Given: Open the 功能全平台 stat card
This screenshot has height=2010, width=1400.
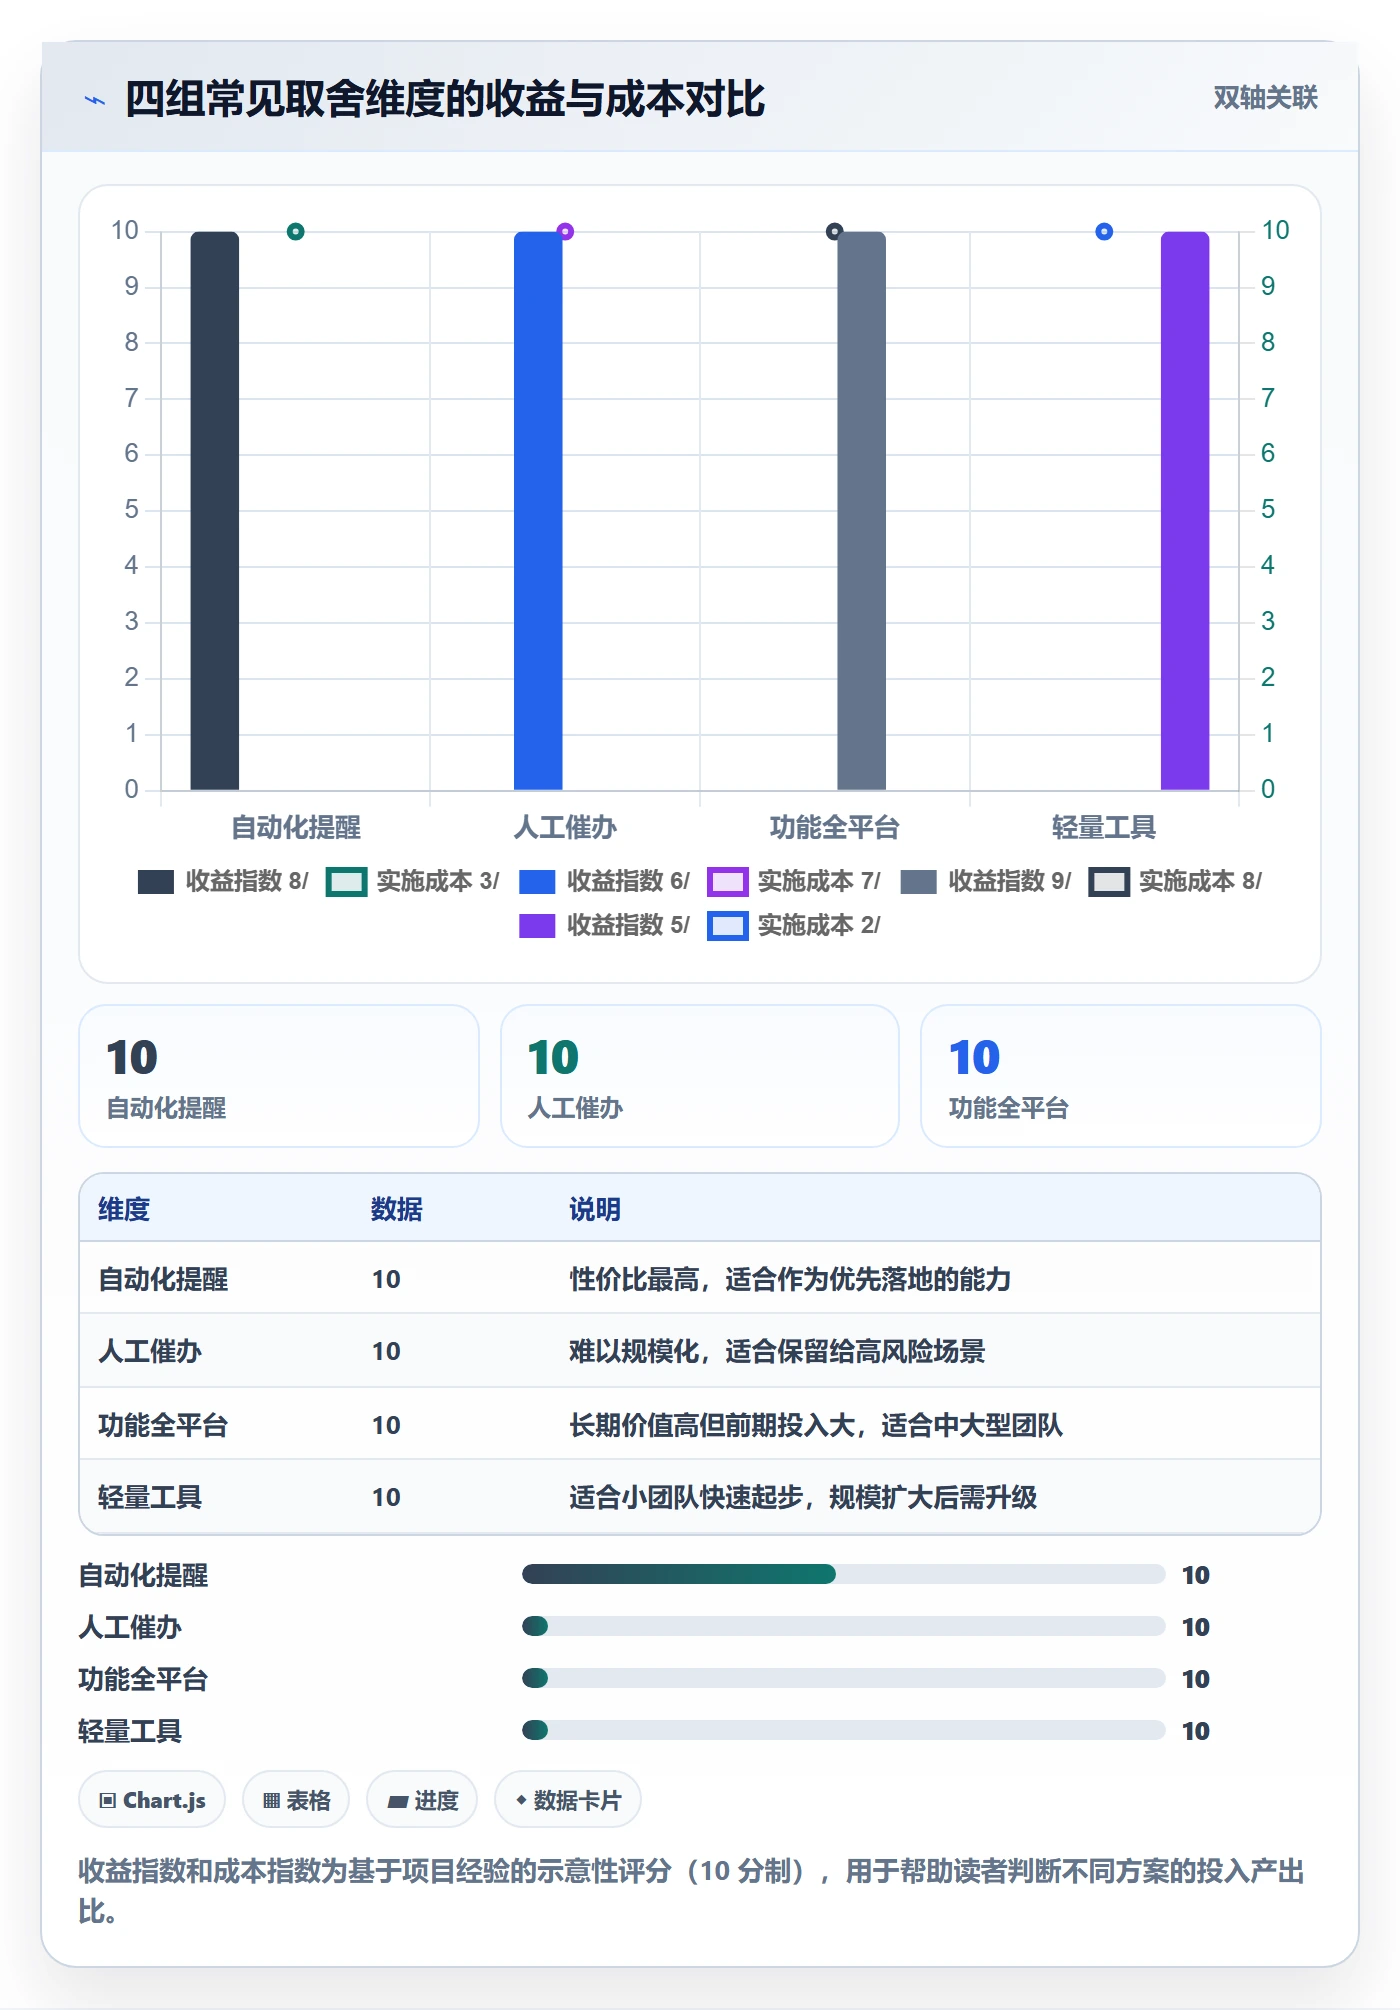Looking at the screenshot, I should coord(1121,1076).
